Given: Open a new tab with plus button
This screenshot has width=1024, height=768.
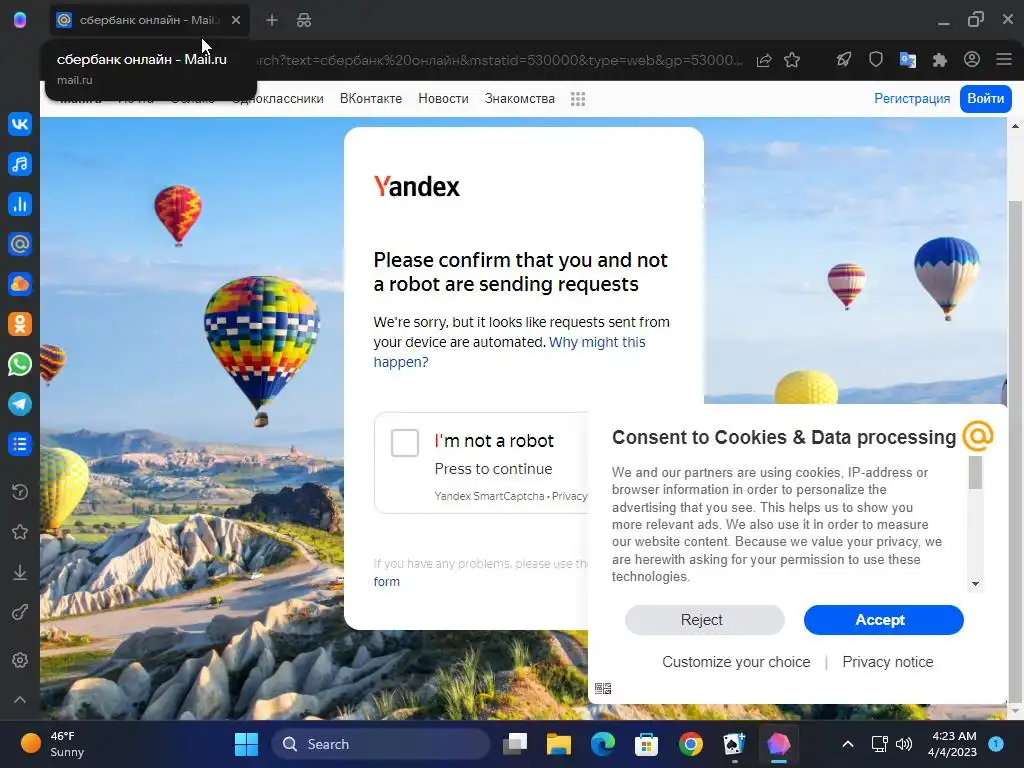Looking at the screenshot, I should click(x=272, y=20).
